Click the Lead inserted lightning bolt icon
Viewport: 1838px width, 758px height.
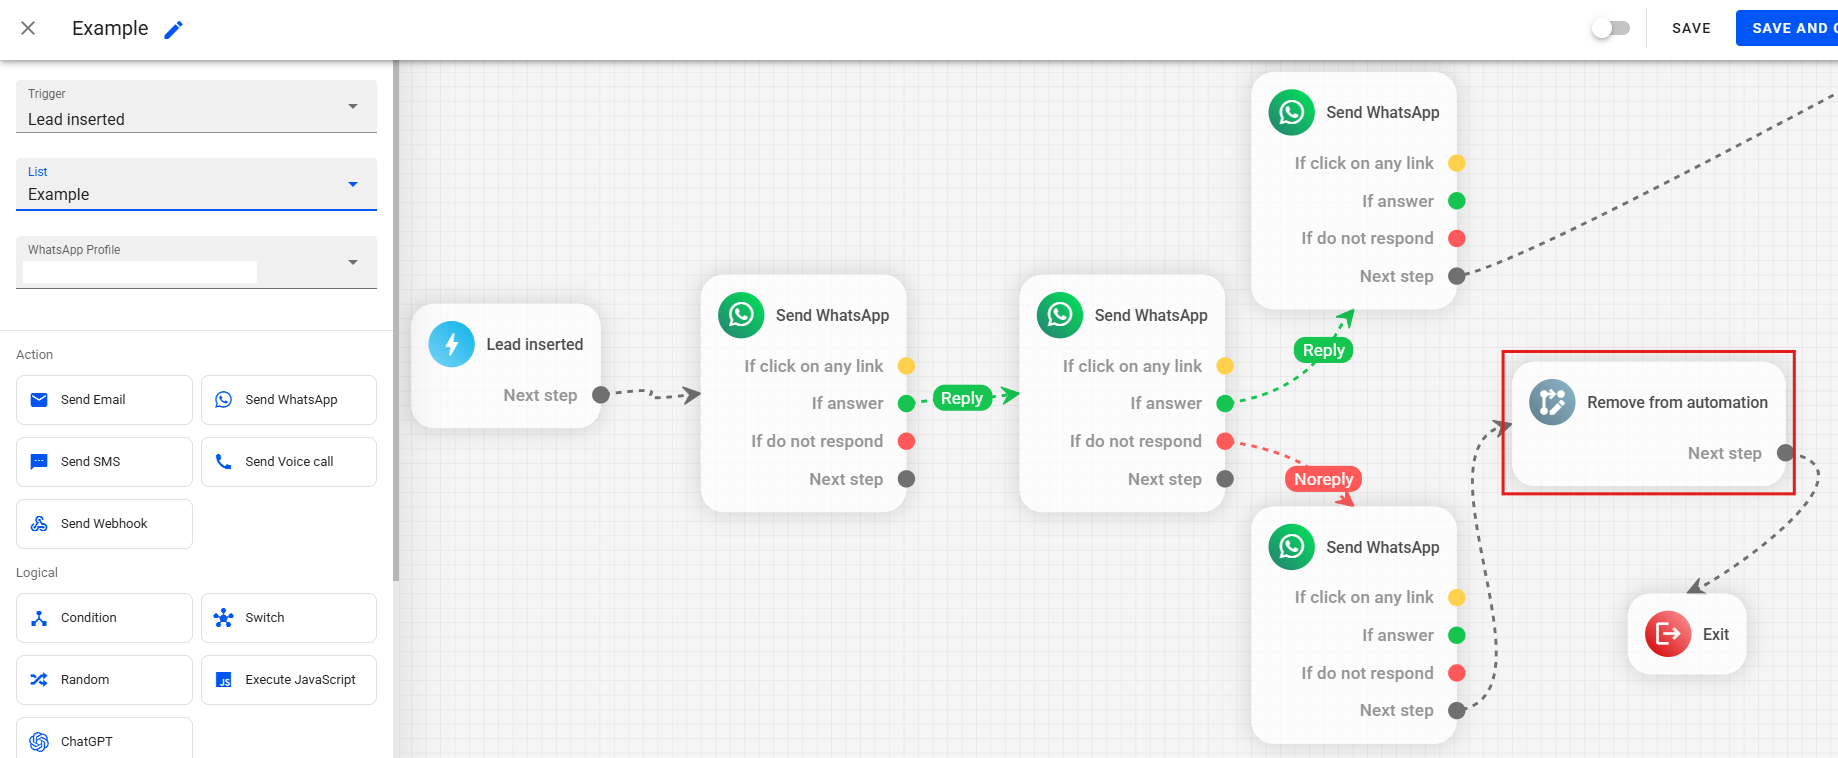tap(452, 344)
